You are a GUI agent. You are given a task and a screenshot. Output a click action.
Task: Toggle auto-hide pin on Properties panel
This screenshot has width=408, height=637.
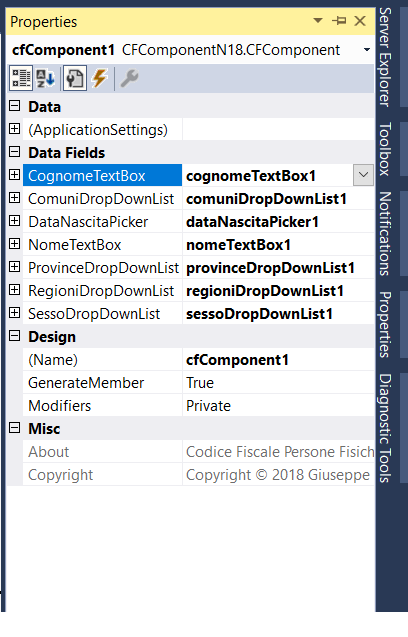(x=339, y=21)
